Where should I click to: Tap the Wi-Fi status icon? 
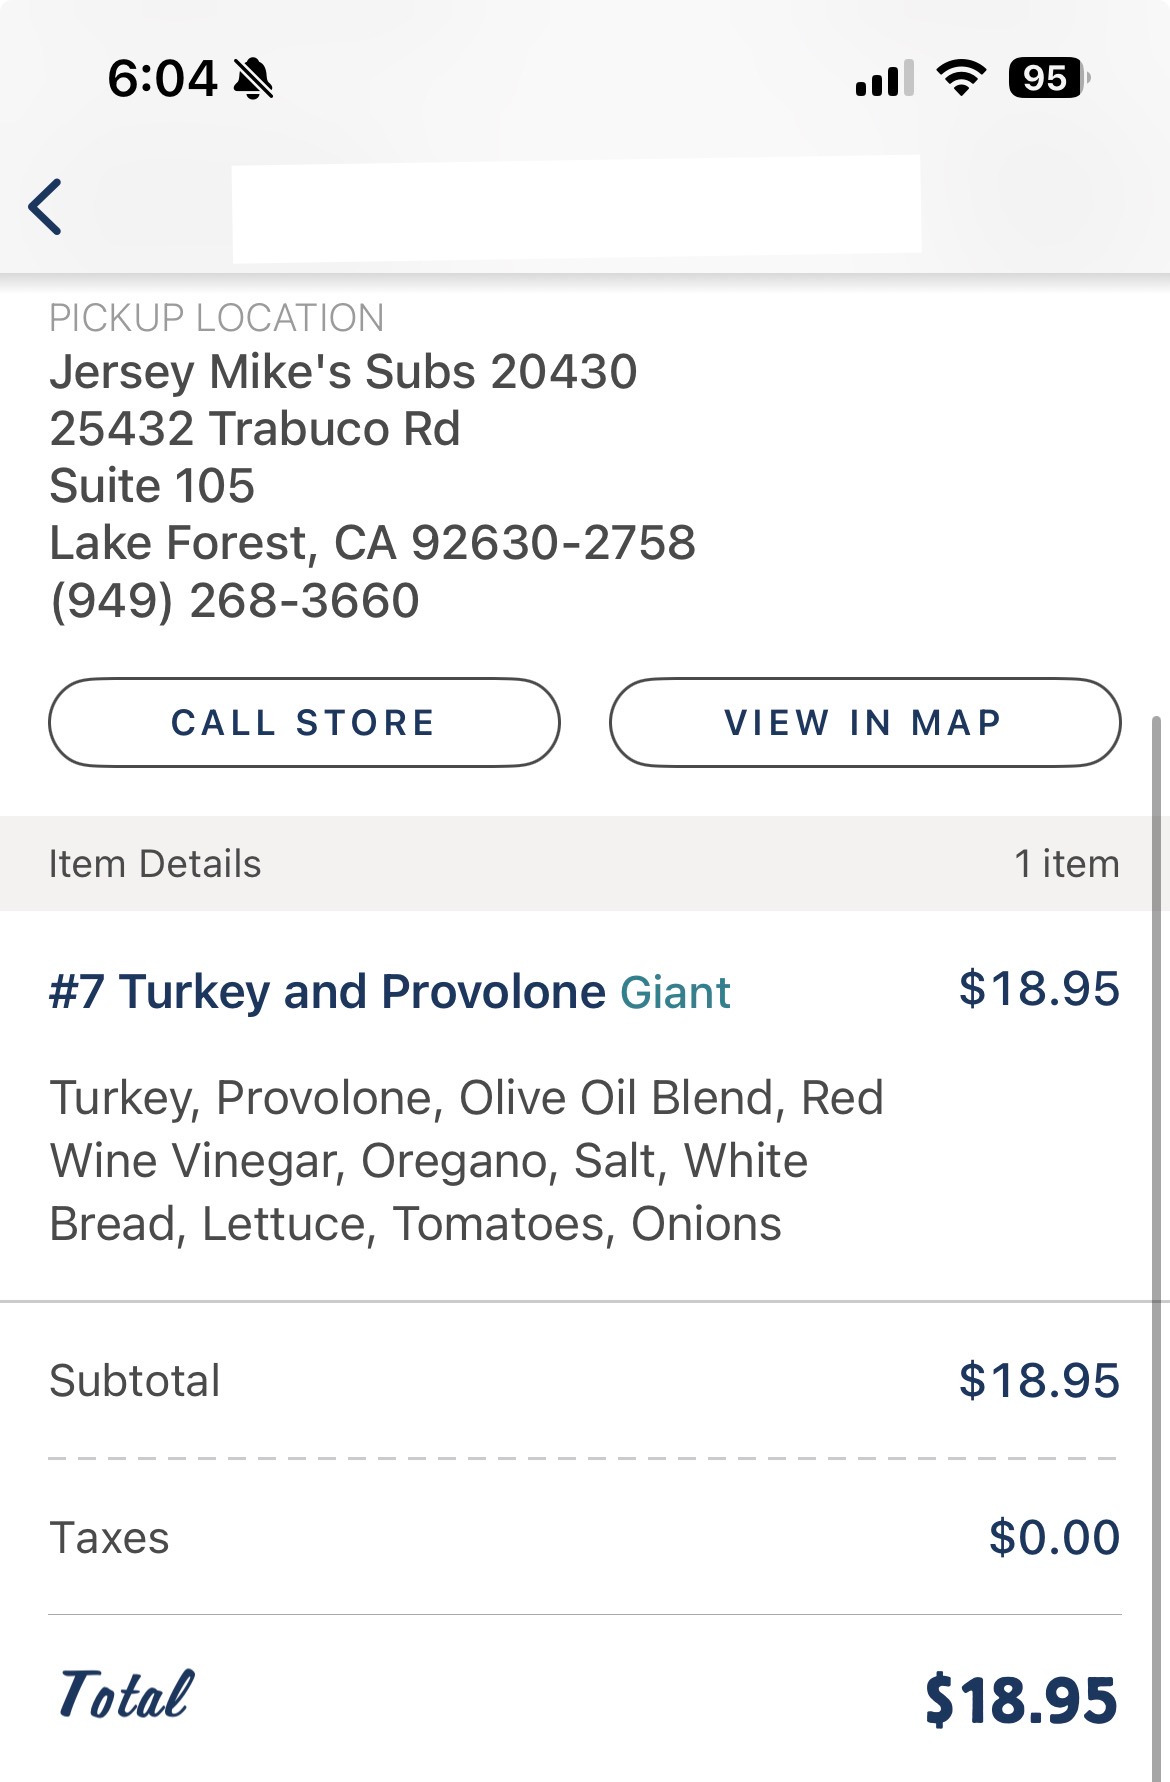coord(961,78)
